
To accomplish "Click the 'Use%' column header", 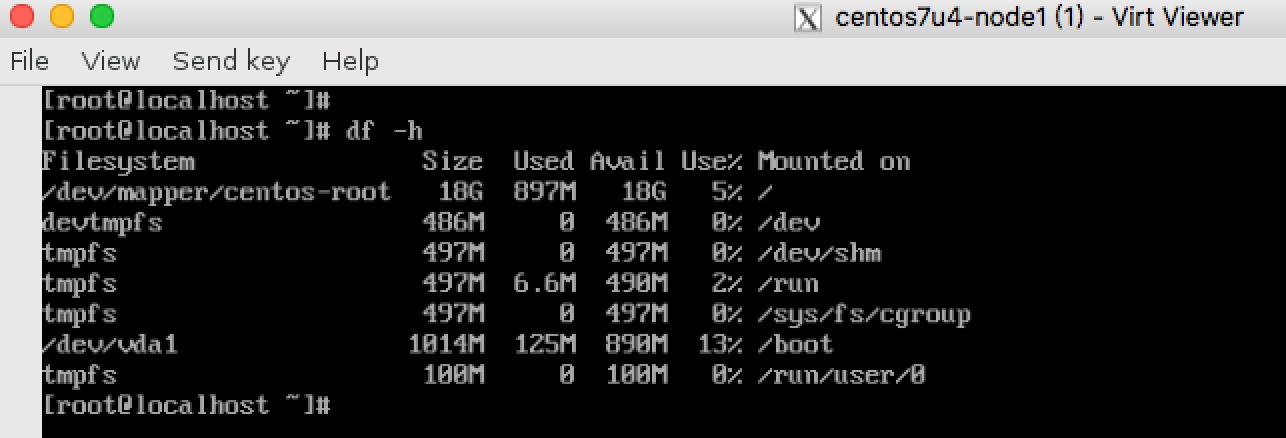I will 711,162.
